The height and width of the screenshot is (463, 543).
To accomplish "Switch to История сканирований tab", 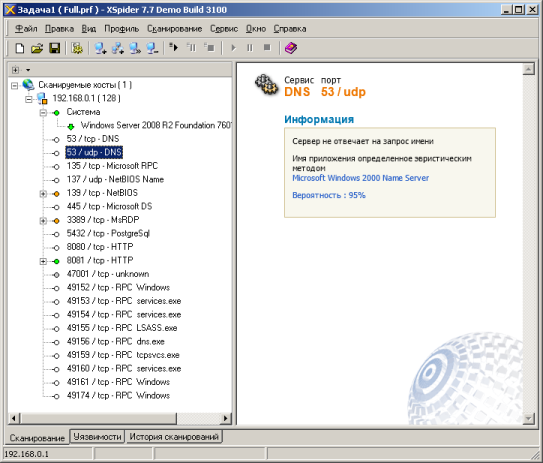I will 174,437.
